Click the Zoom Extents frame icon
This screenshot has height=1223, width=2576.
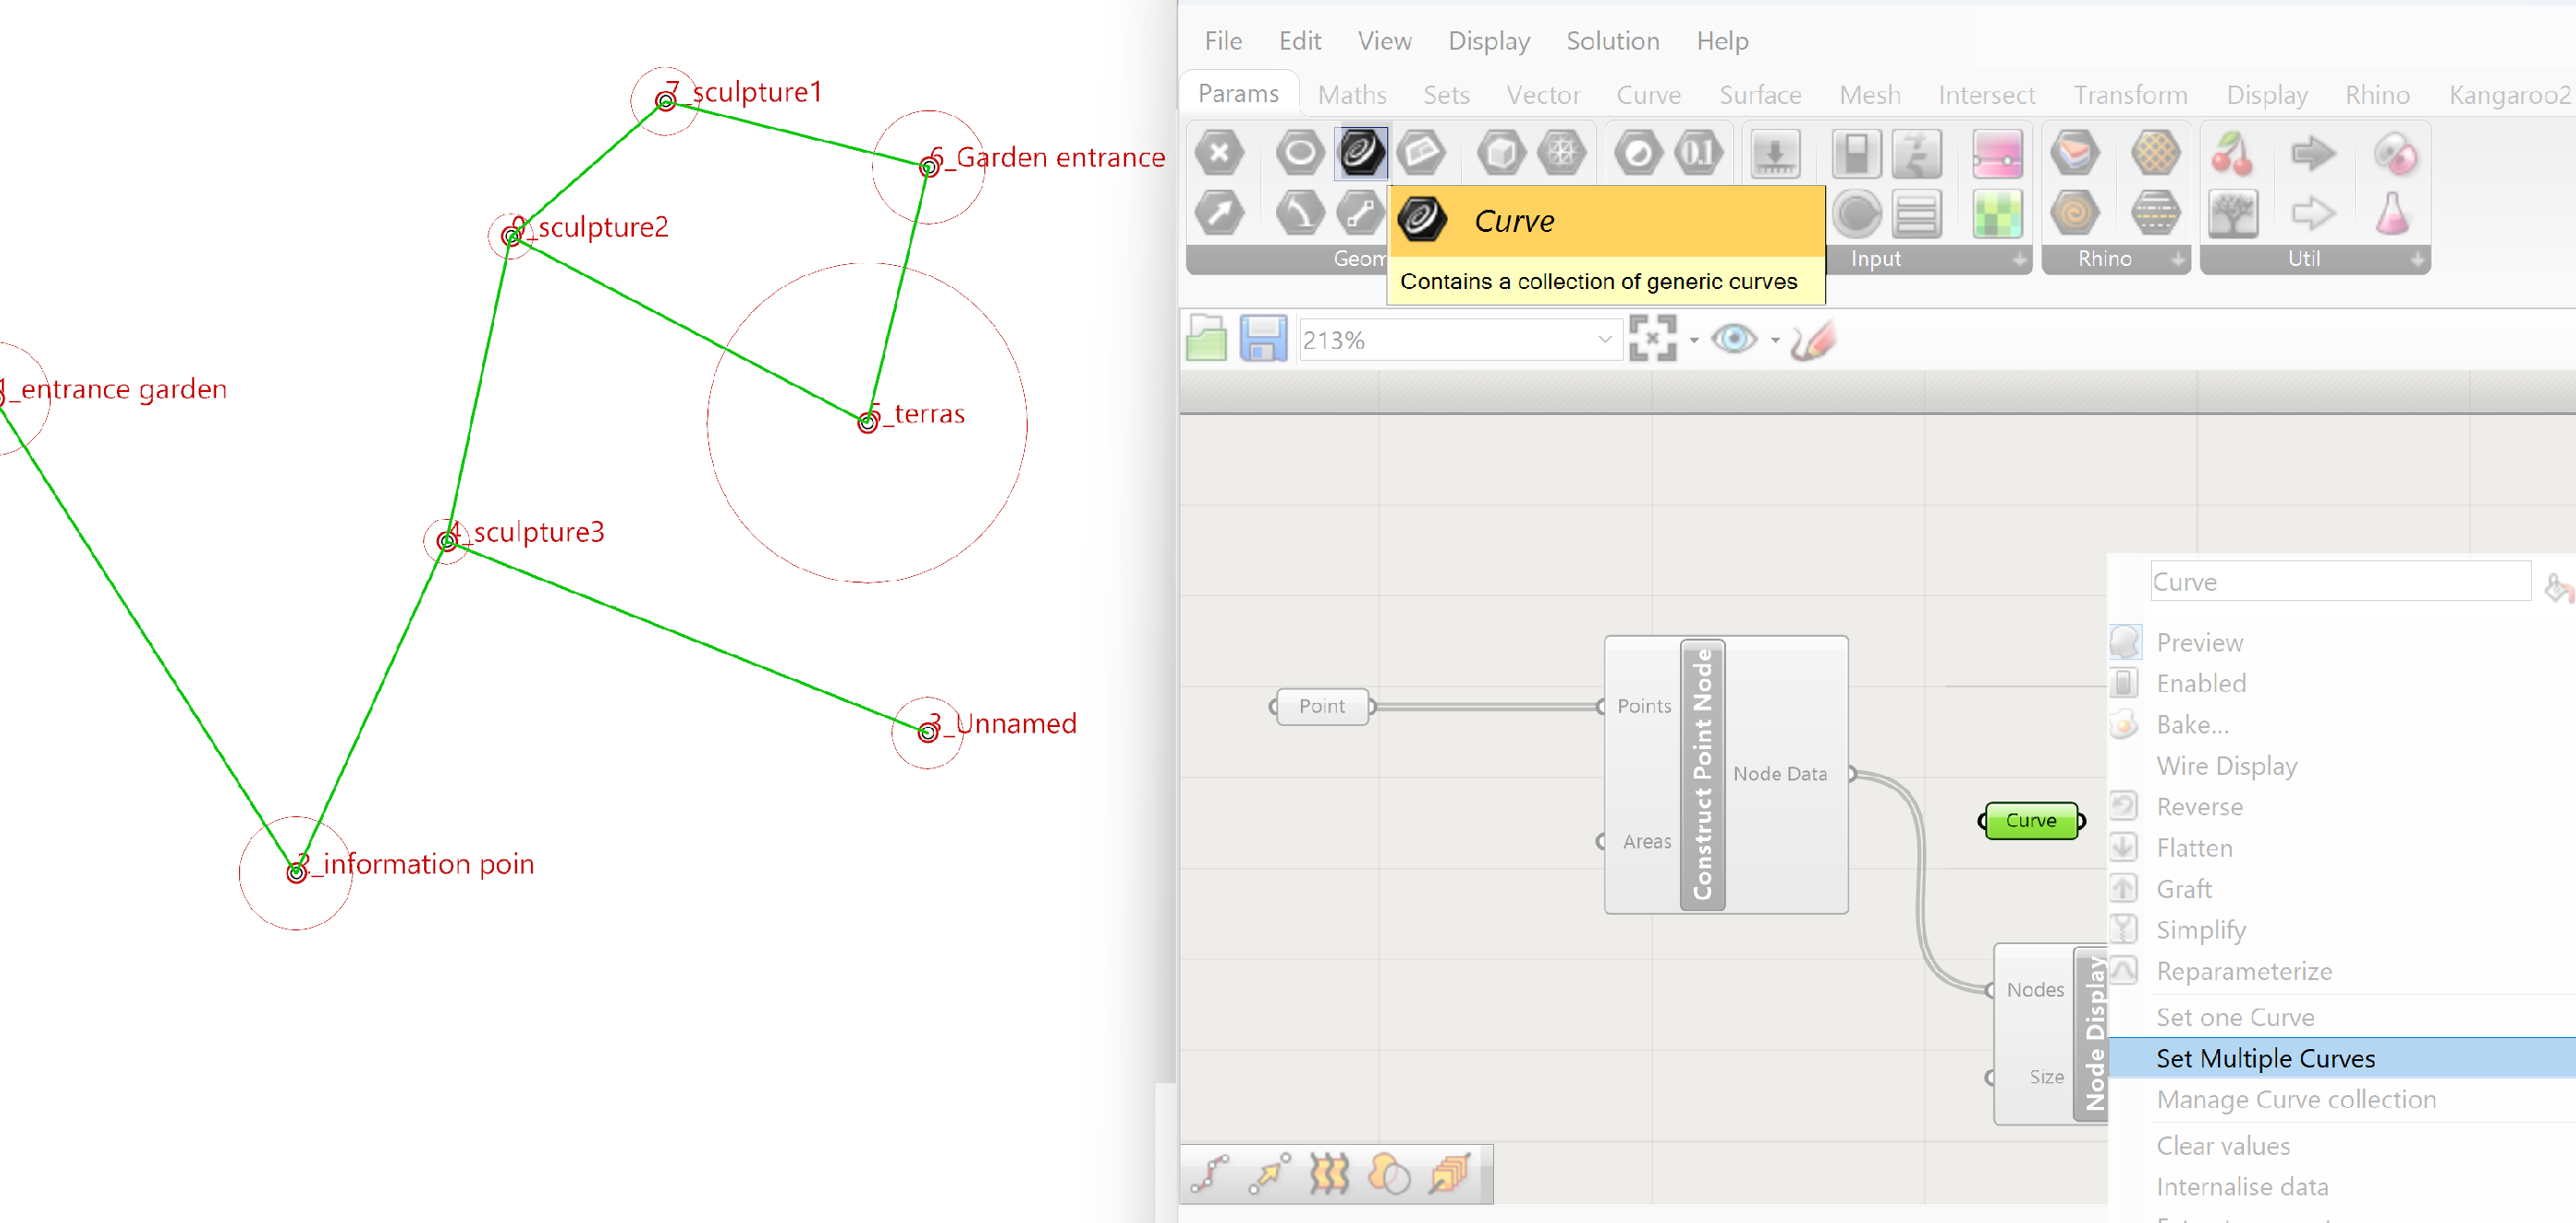tap(1652, 339)
